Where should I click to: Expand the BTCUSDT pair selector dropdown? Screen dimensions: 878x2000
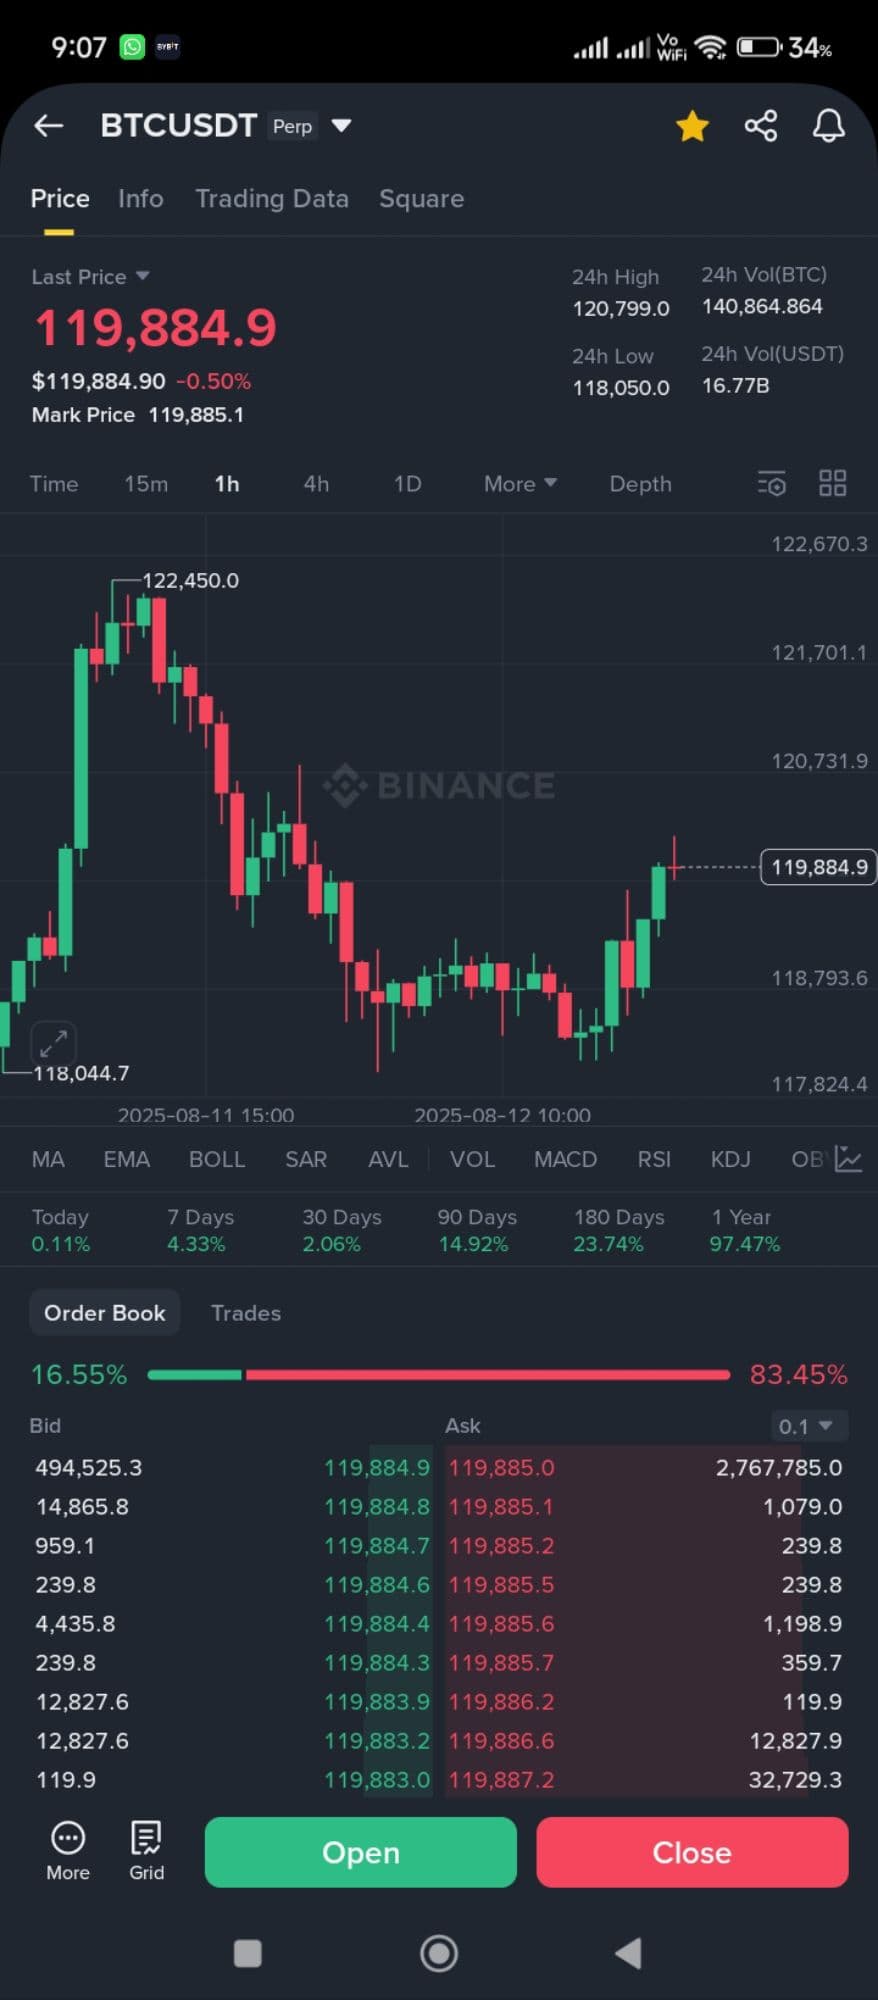[342, 126]
